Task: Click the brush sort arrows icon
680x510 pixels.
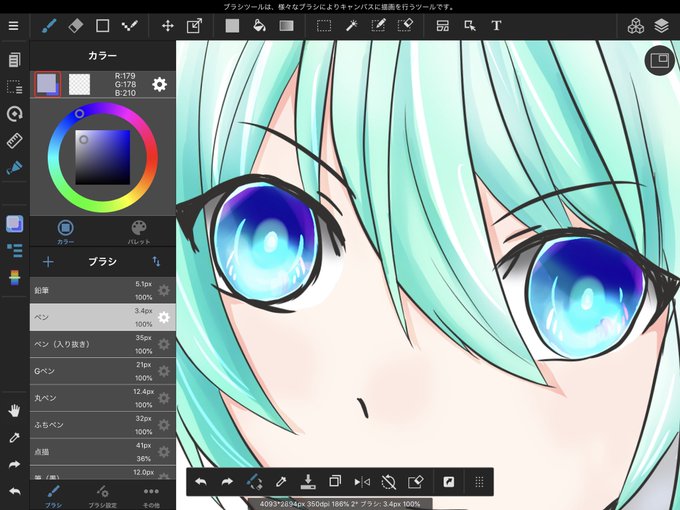Action: pyautogui.click(x=156, y=262)
